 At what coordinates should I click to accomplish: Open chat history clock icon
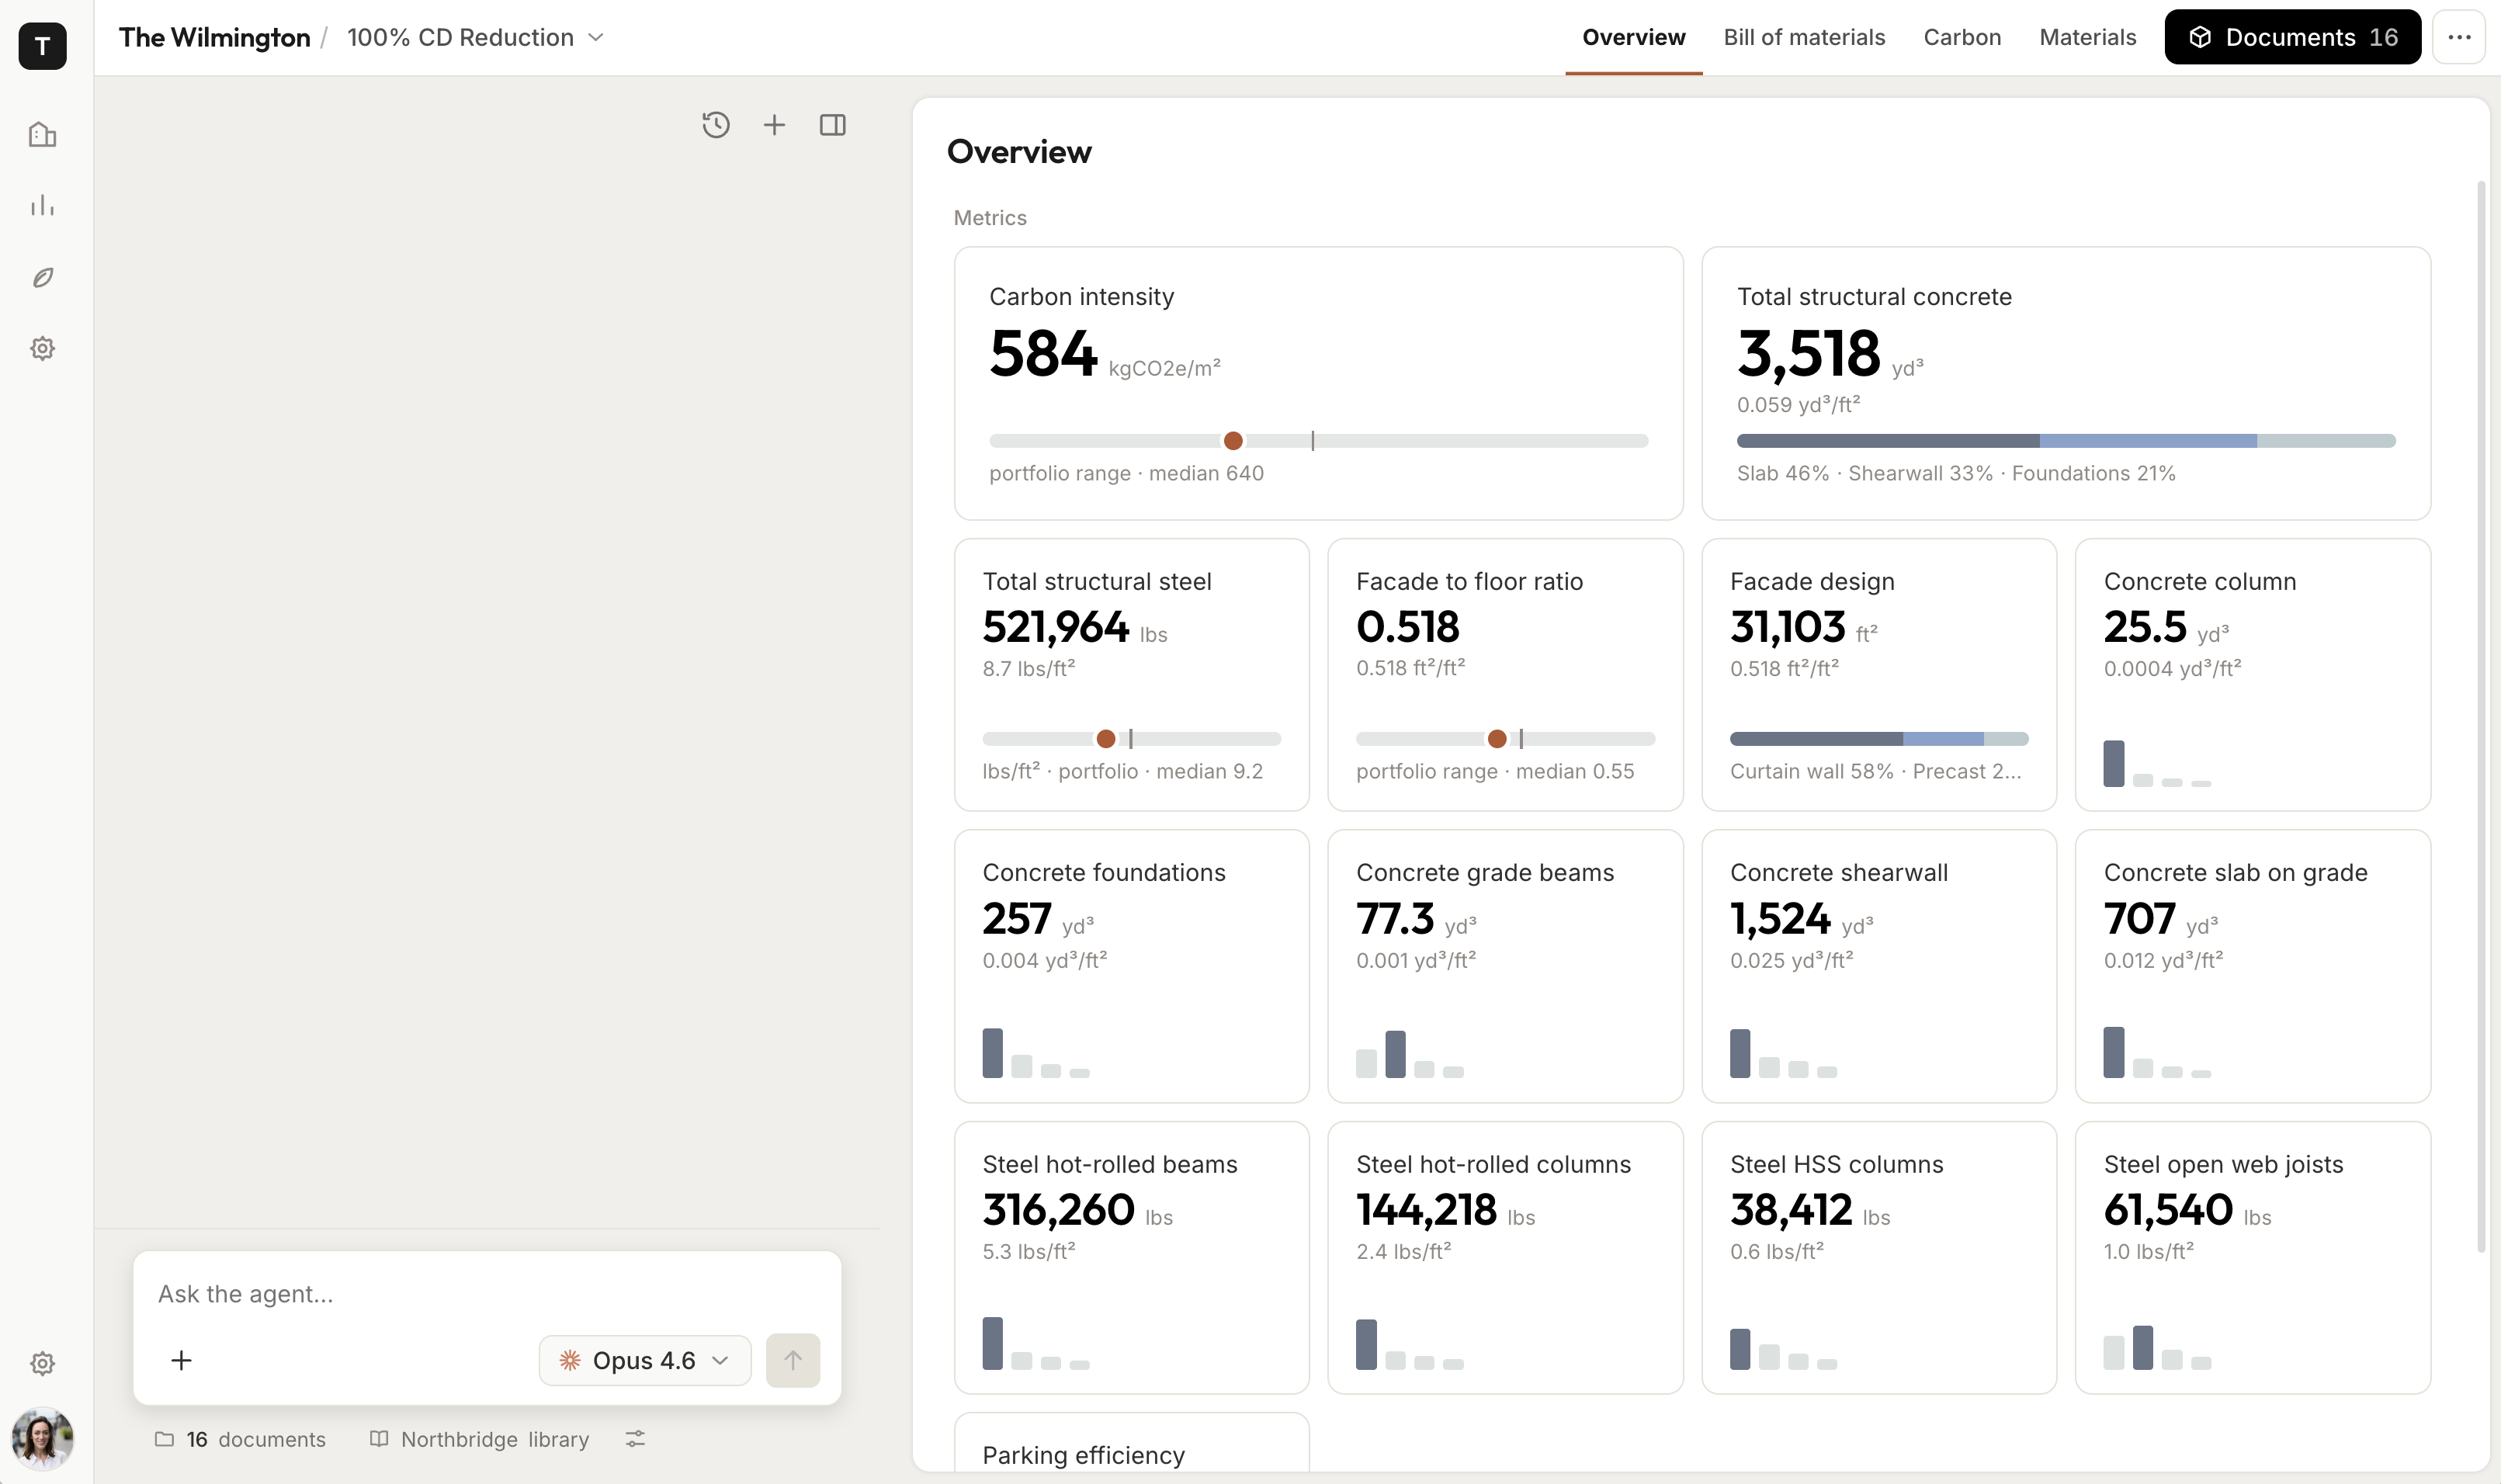point(716,125)
